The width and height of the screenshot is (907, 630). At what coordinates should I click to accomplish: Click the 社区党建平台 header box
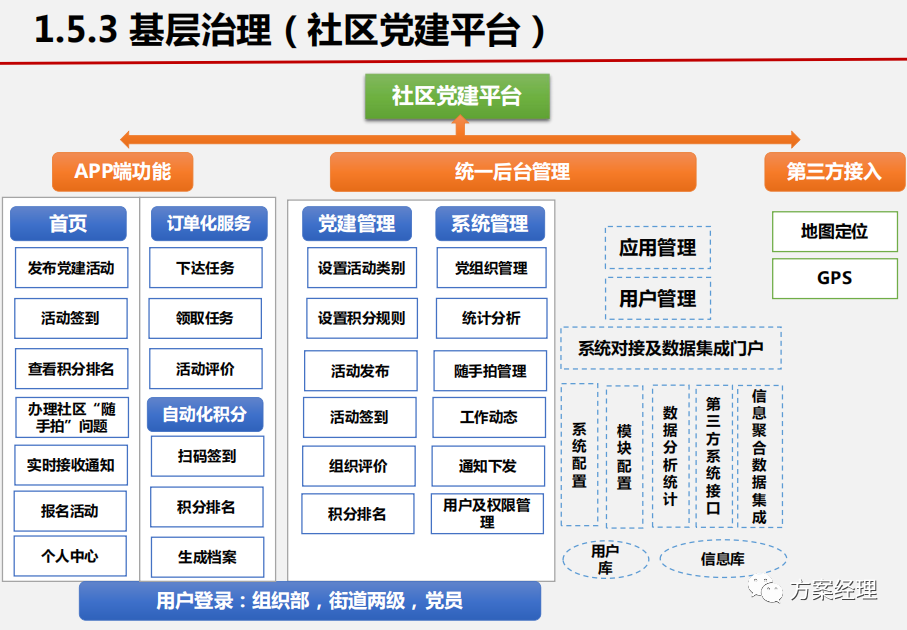click(457, 97)
